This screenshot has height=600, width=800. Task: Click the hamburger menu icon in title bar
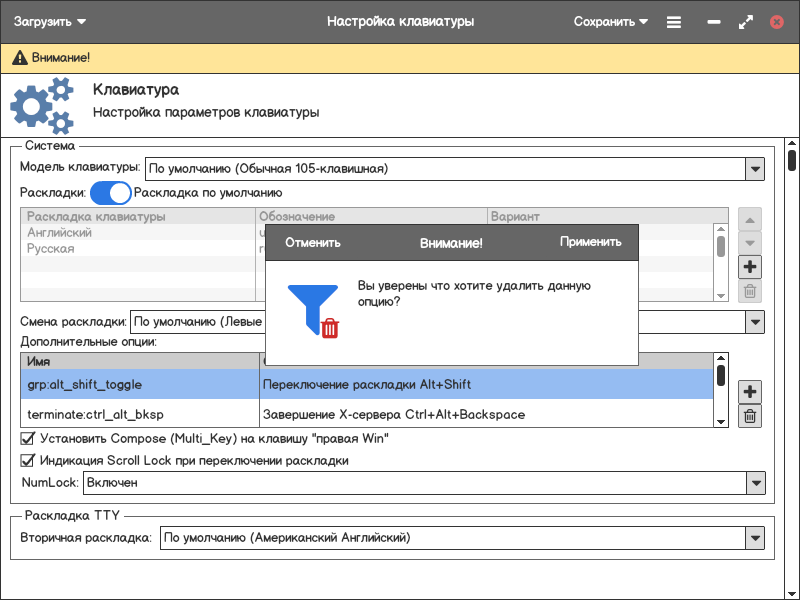click(x=674, y=21)
